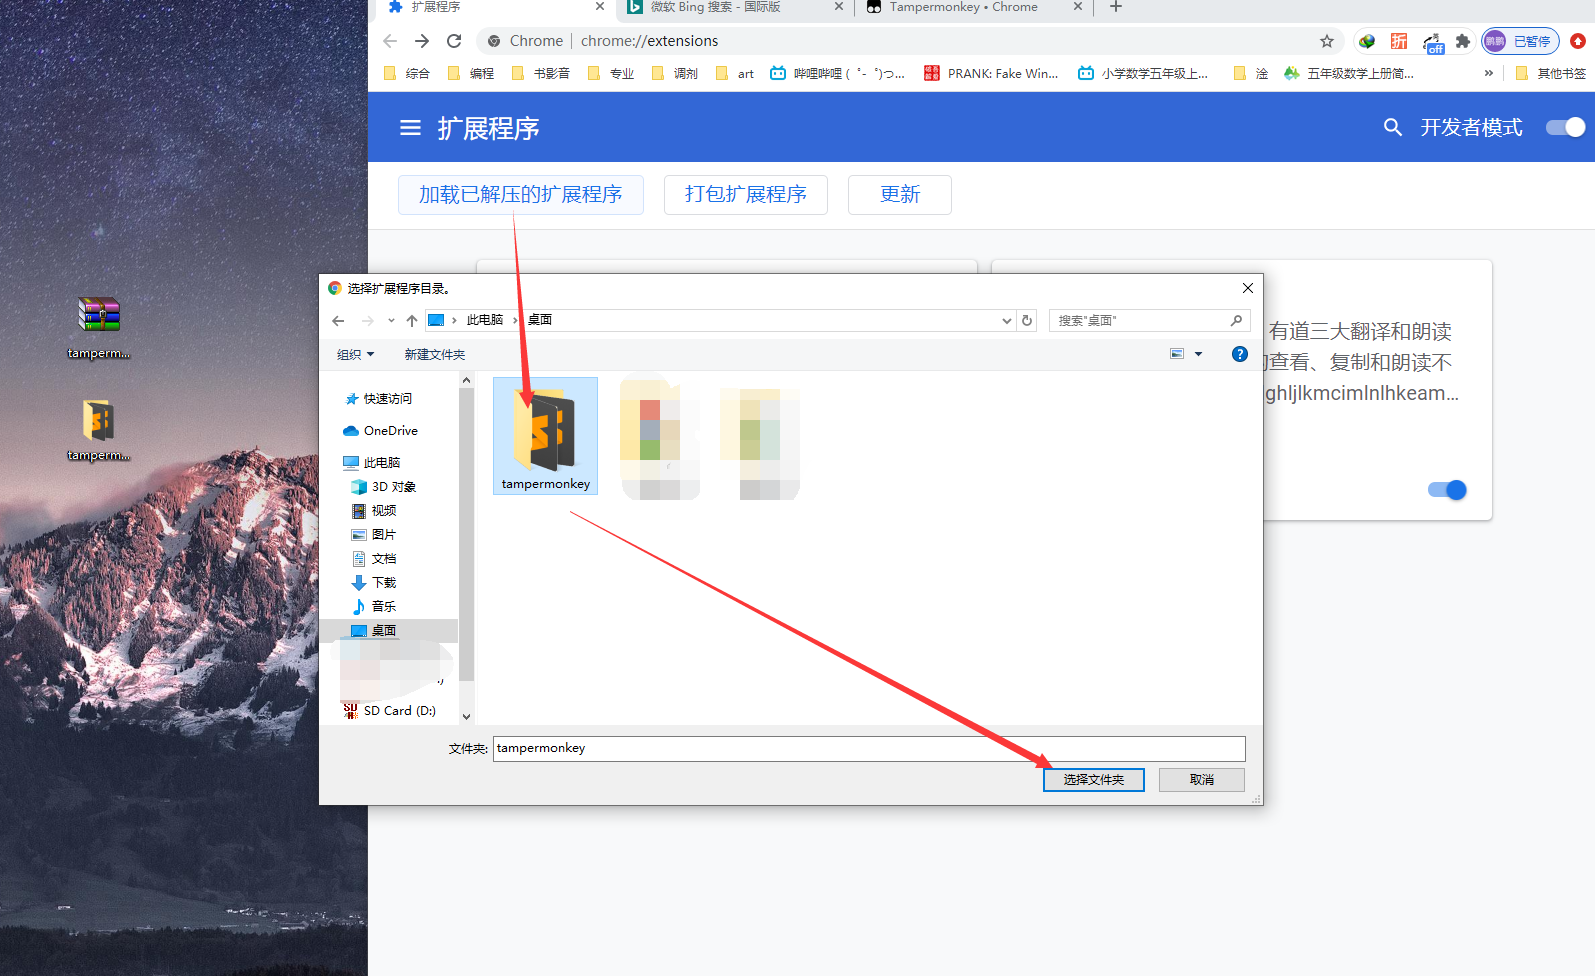The image size is (1595, 976).
Task: Bookmark this page with the star icon
Action: [x=1327, y=41]
